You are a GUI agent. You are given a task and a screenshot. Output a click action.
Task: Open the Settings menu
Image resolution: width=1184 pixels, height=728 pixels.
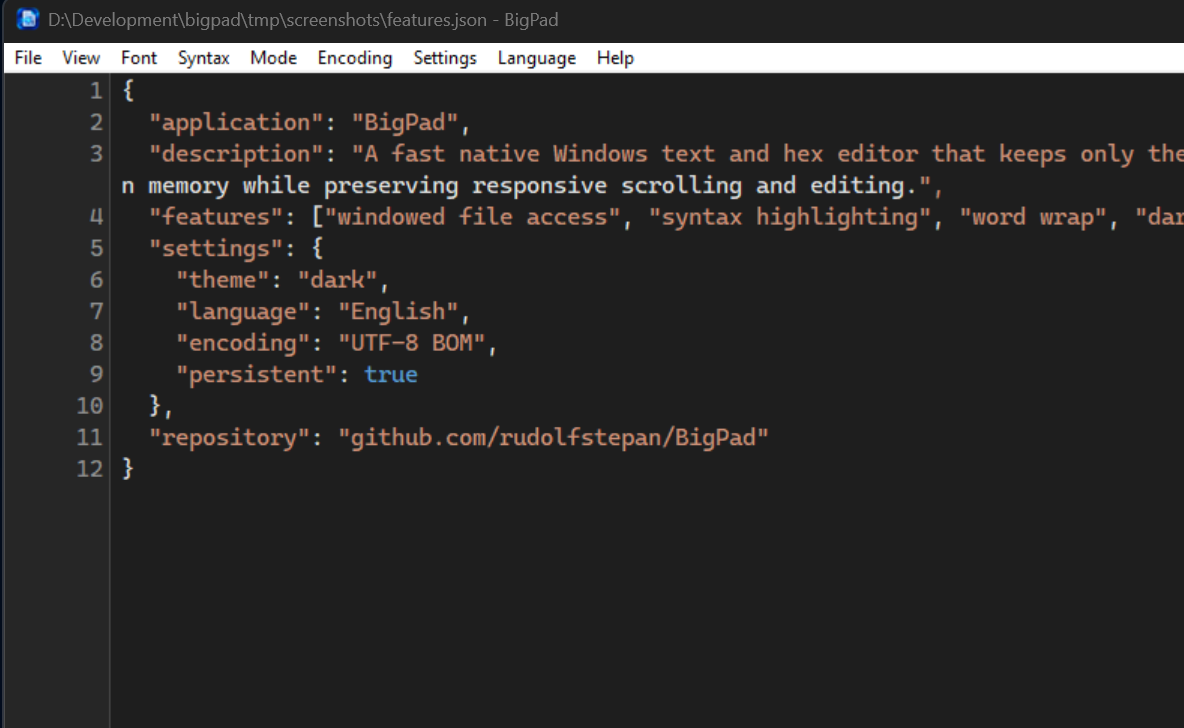pyautogui.click(x=445, y=58)
